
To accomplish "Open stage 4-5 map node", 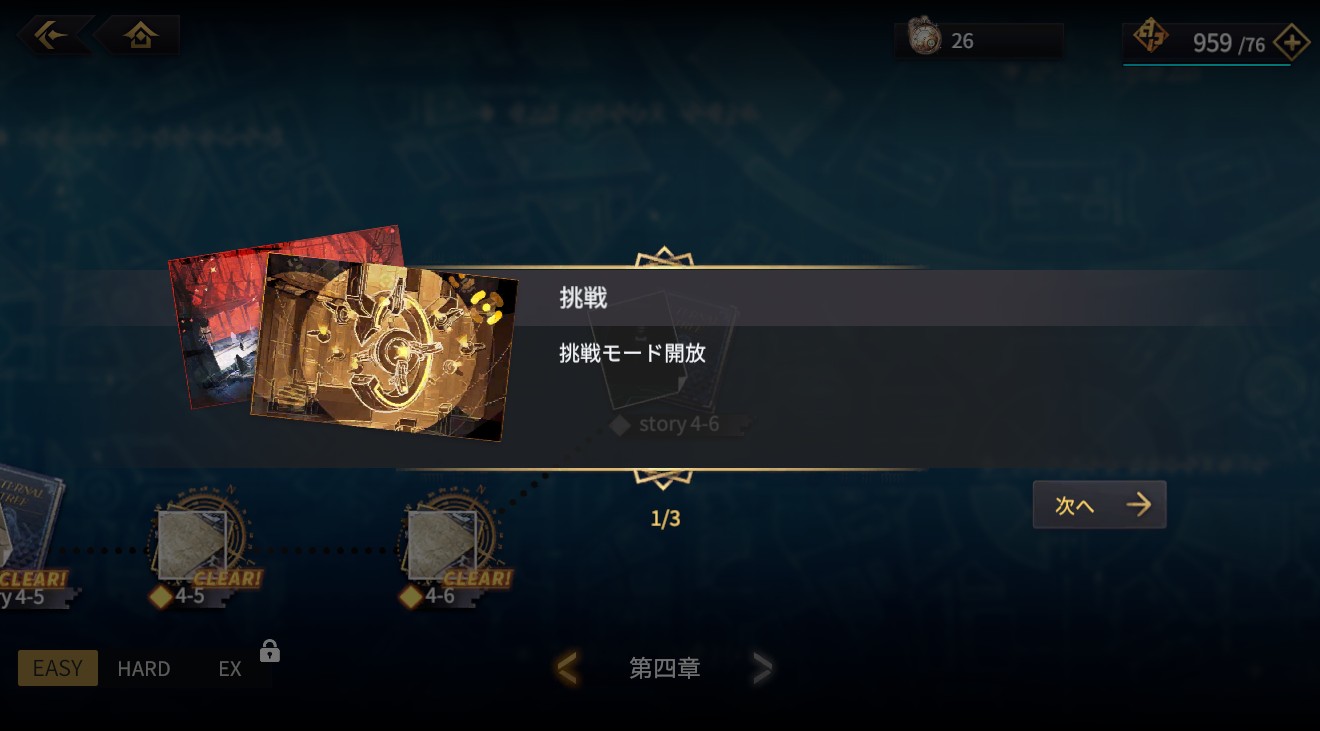I will point(193,544).
